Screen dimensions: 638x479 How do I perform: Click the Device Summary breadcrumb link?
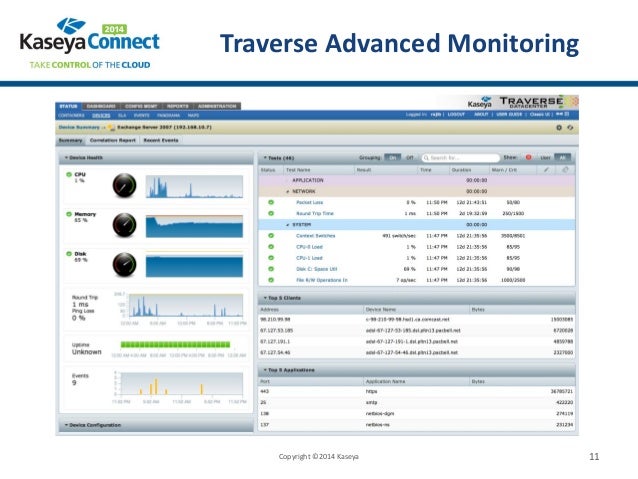pos(79,127)
